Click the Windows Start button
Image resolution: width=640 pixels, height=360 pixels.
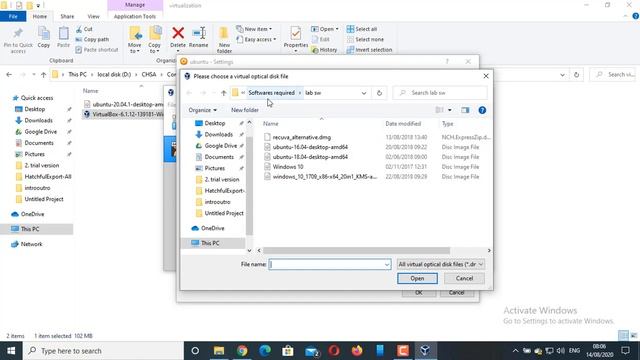click(11, 351)
